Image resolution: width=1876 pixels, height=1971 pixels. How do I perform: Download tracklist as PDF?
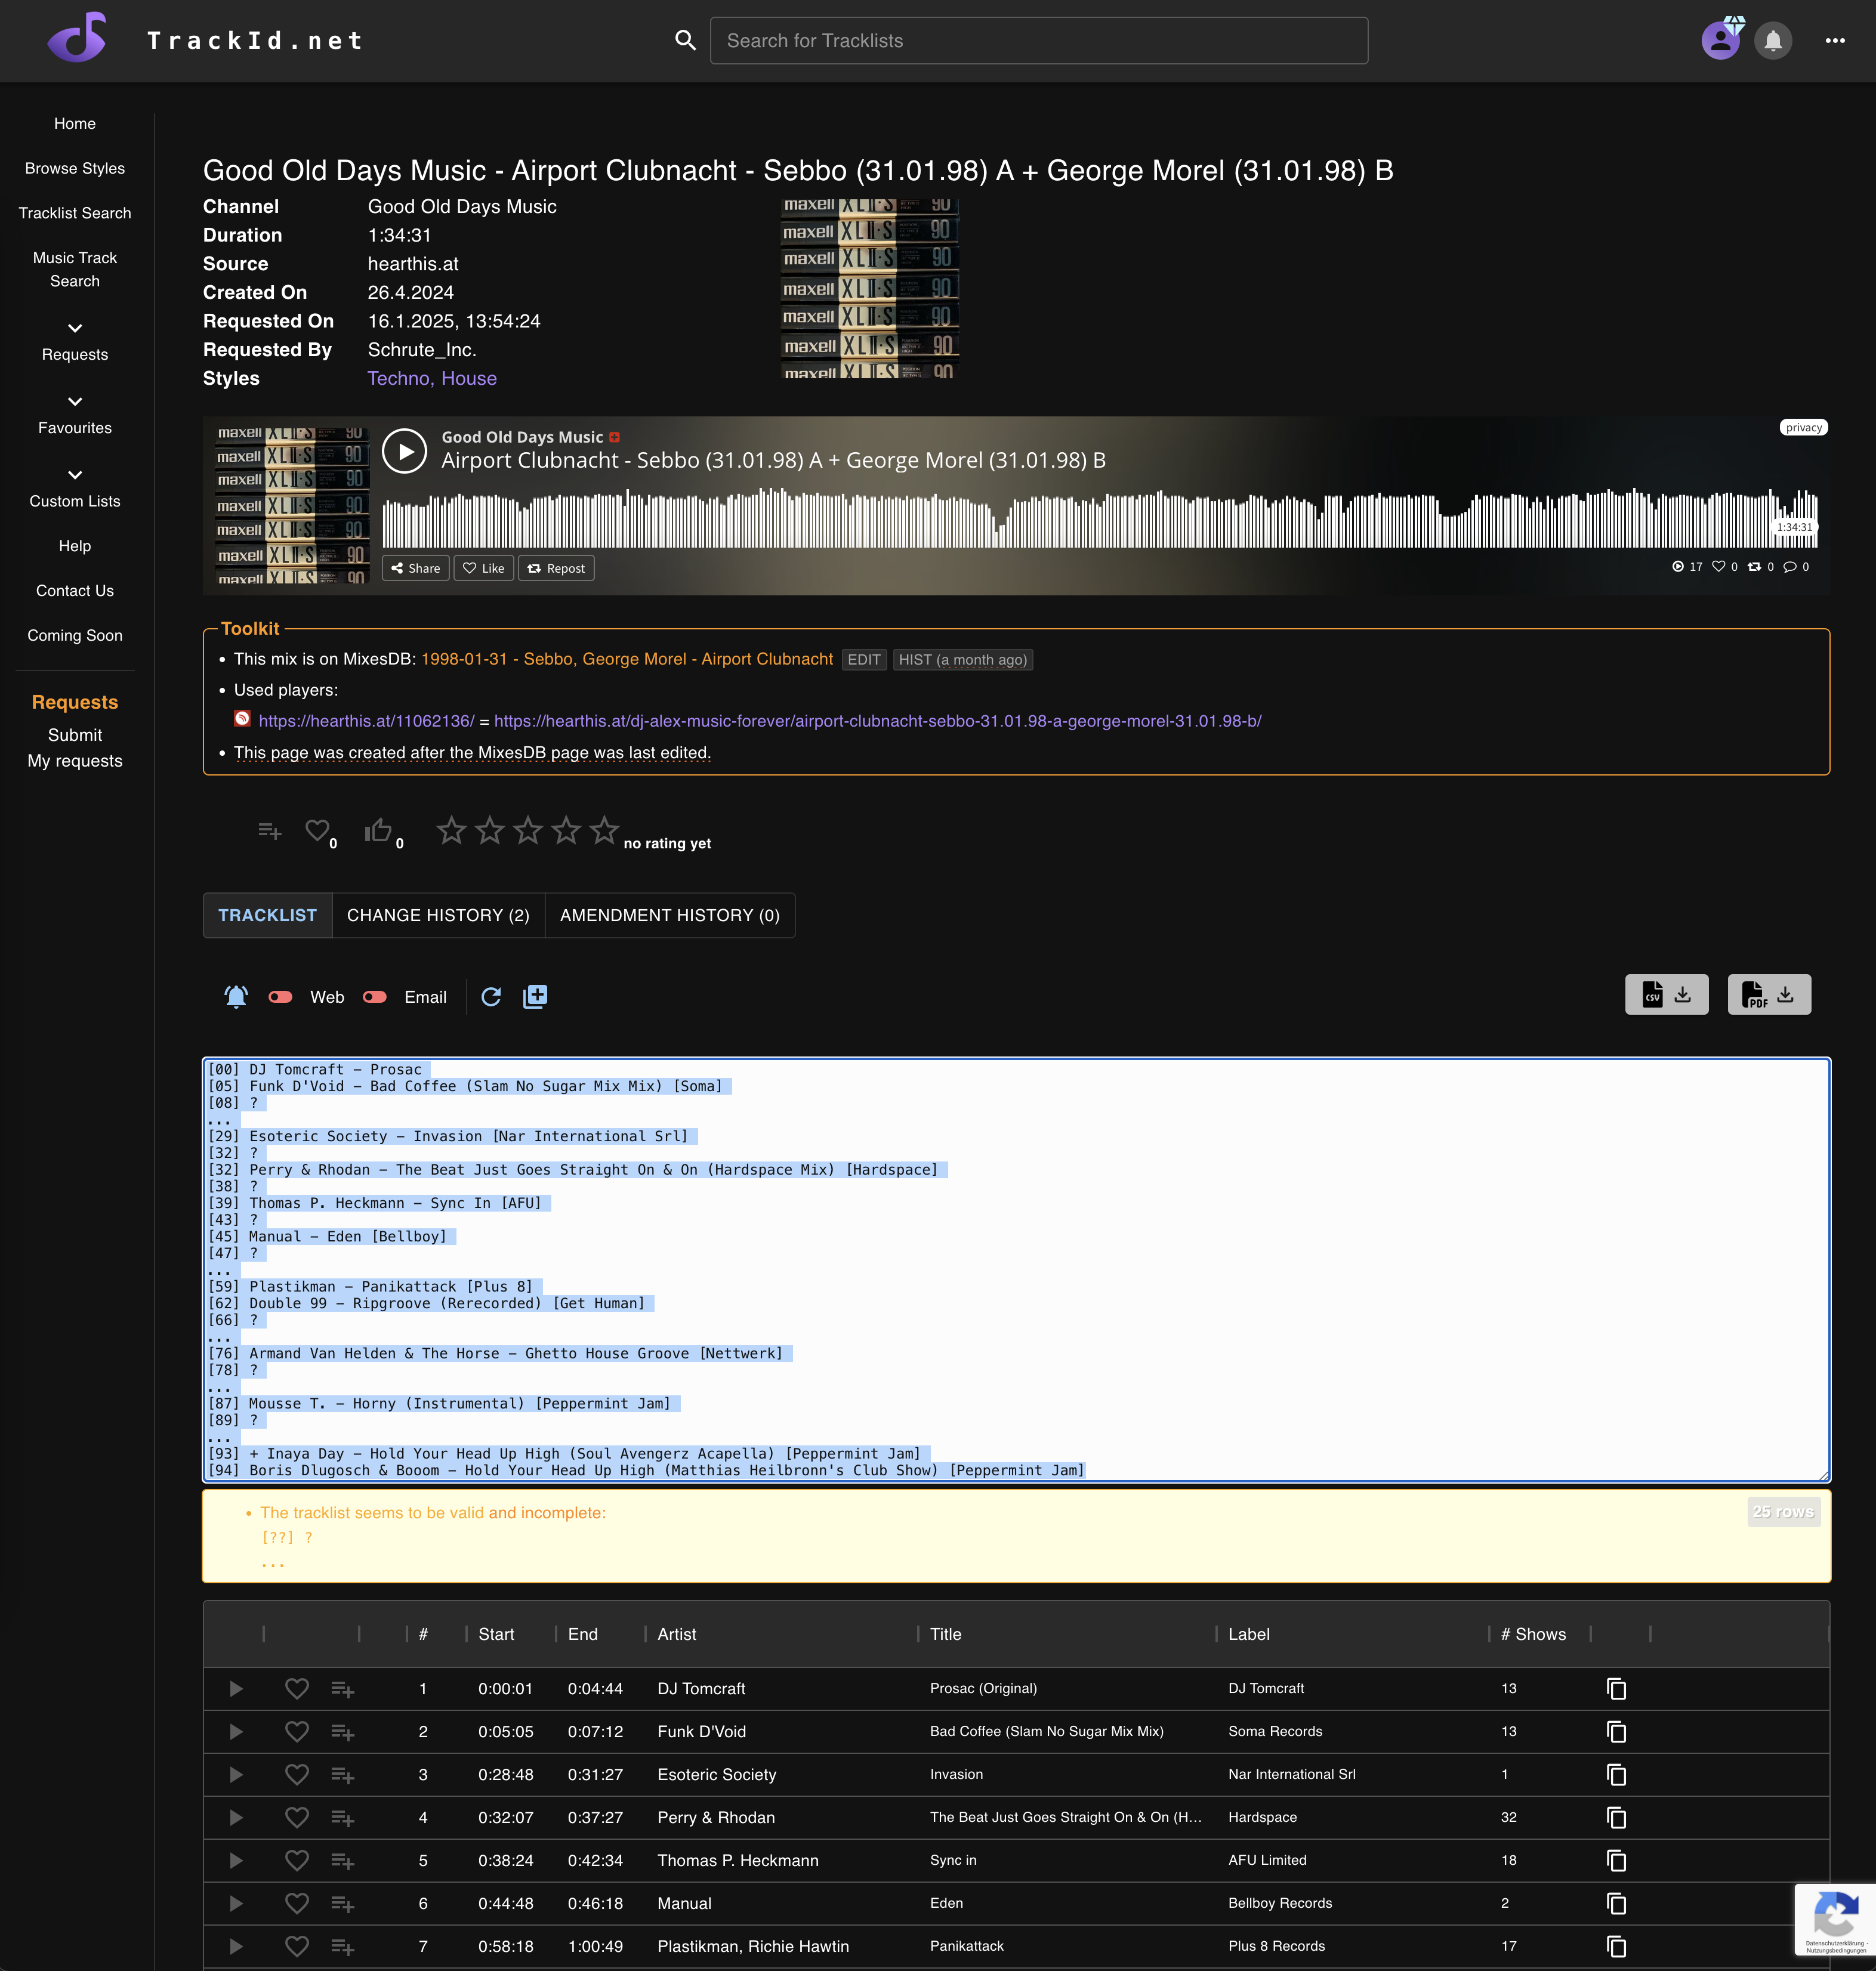pyautogui.click(x=1769, y=995)
